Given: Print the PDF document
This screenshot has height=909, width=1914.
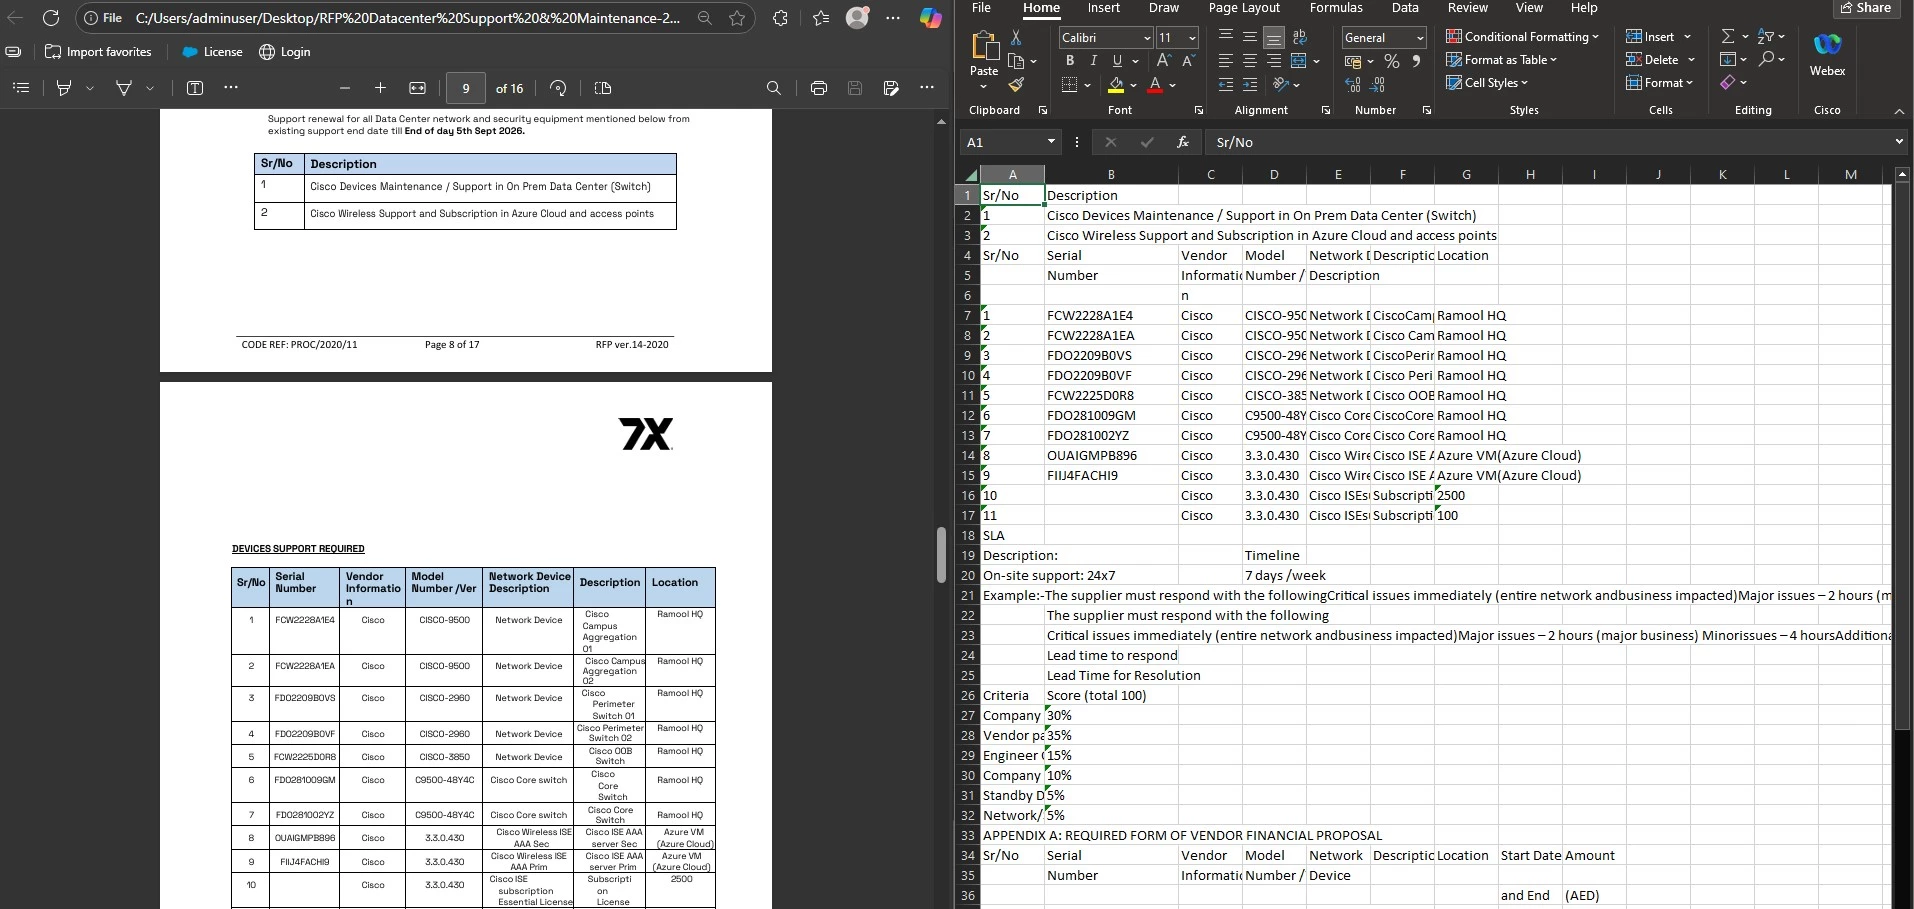Looking at the screenshot, I should click(819, 88).
